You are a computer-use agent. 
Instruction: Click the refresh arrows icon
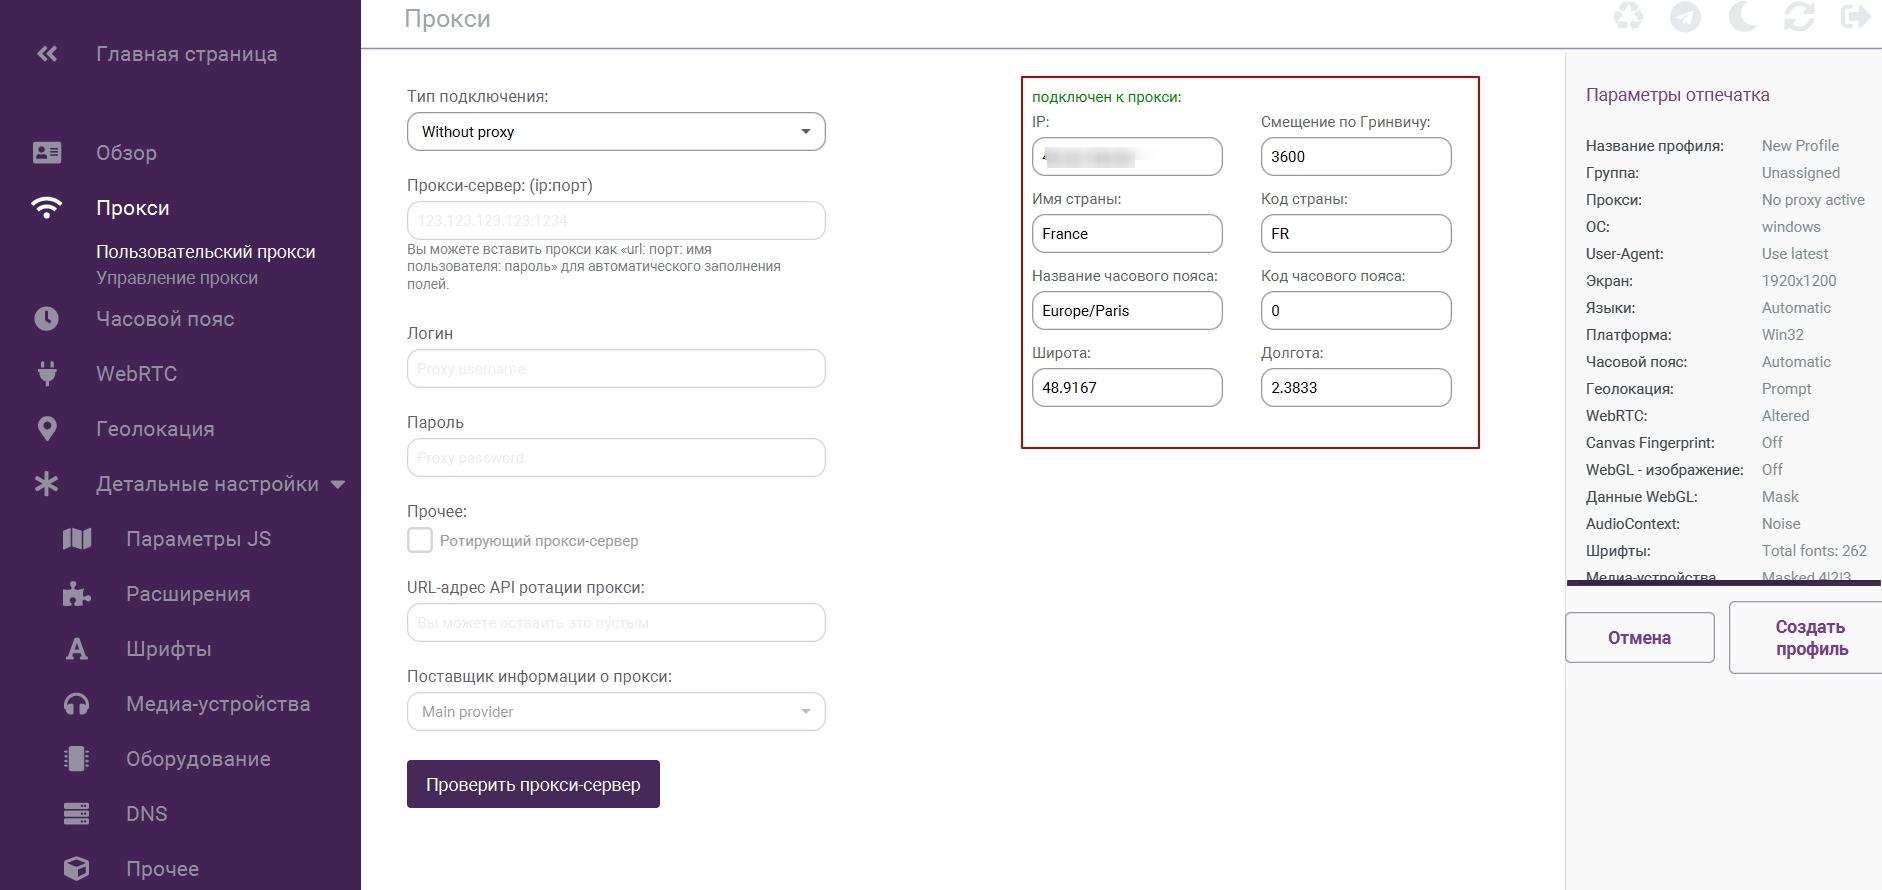[1799, 17]
